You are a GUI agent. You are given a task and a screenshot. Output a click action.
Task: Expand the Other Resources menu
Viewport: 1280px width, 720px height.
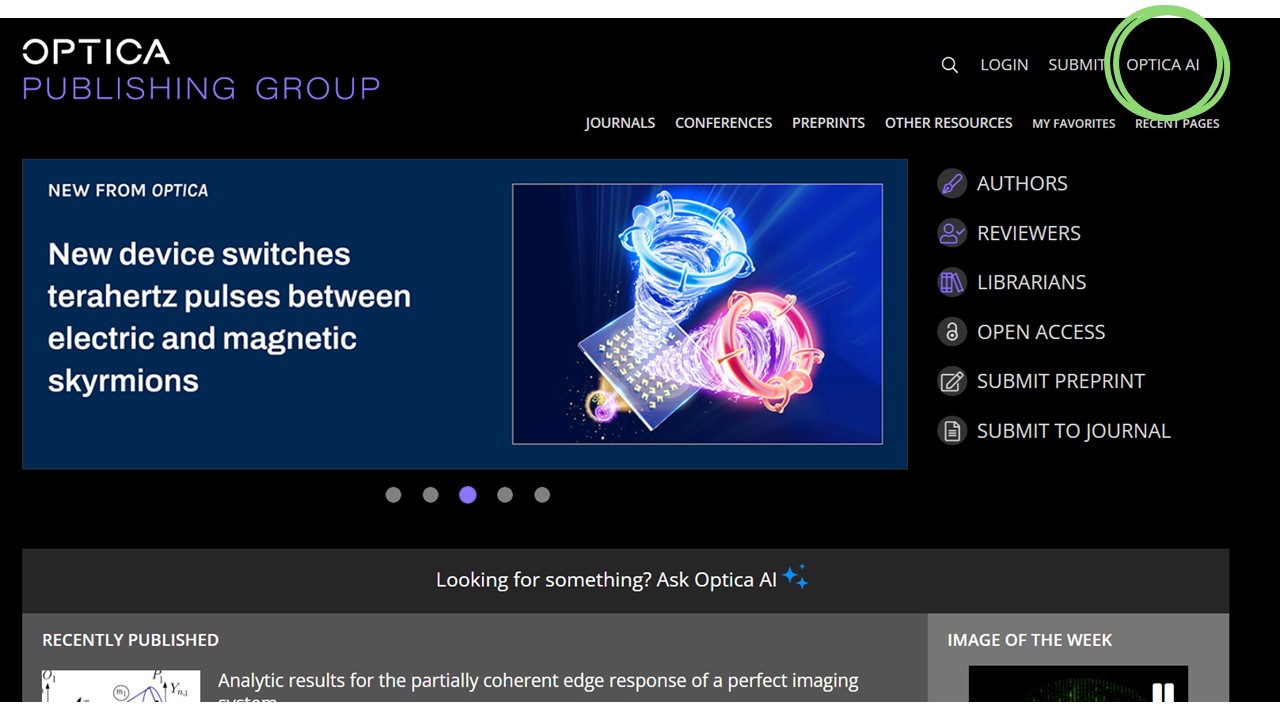[x=948, y=123]
